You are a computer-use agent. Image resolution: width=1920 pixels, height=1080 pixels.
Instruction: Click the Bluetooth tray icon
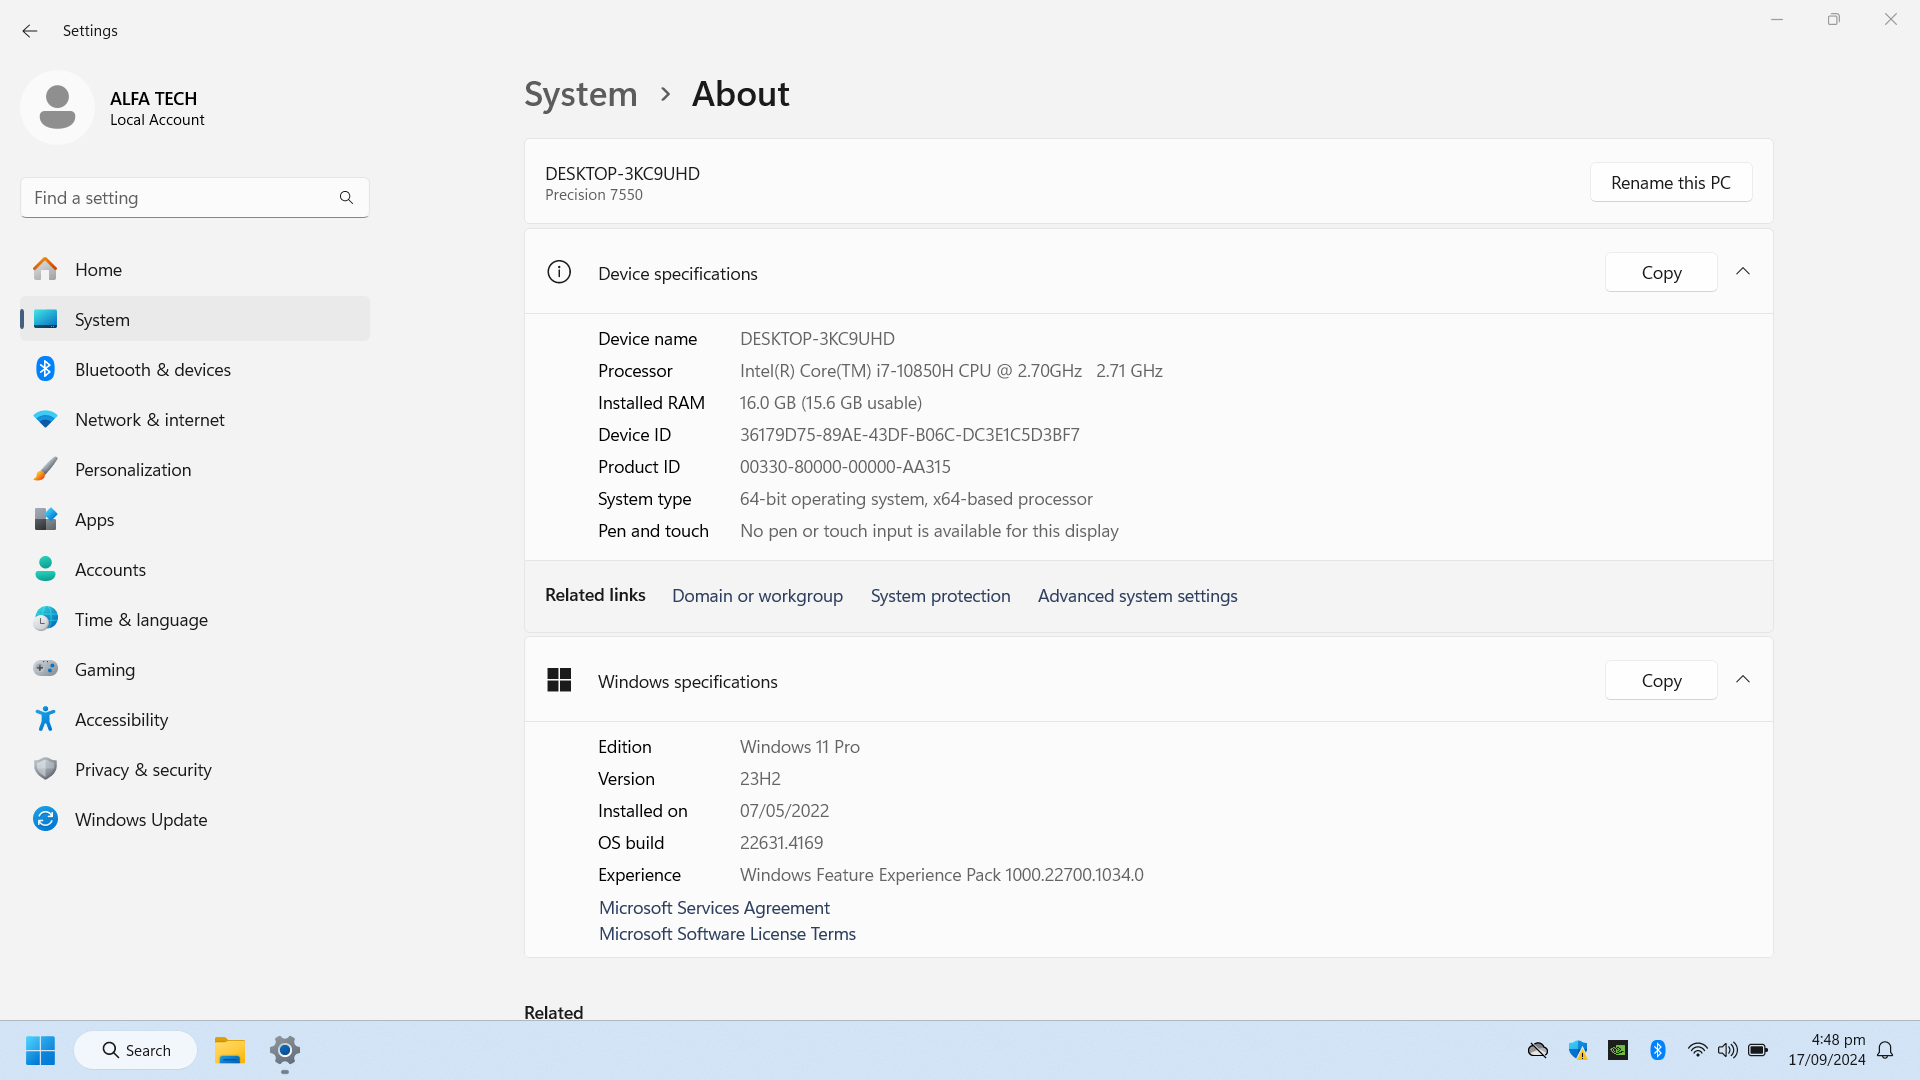coord(1658,1050)
